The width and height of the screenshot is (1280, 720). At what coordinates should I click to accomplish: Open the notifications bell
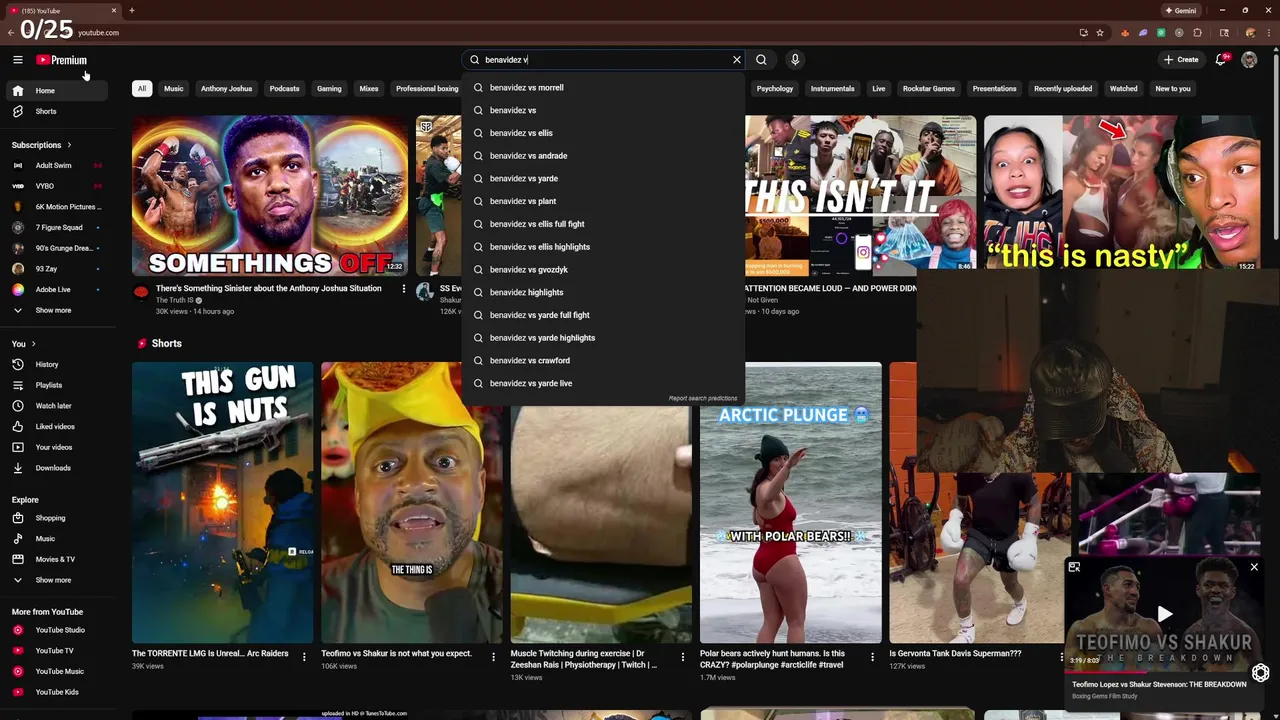[1220, 60]
